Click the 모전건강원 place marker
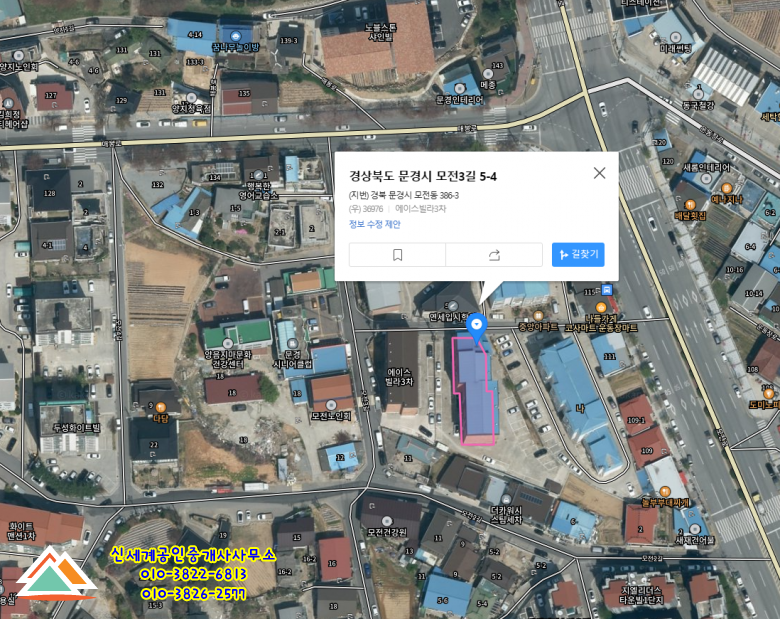This screenshot has width=780, height=619. click(387, 521)
